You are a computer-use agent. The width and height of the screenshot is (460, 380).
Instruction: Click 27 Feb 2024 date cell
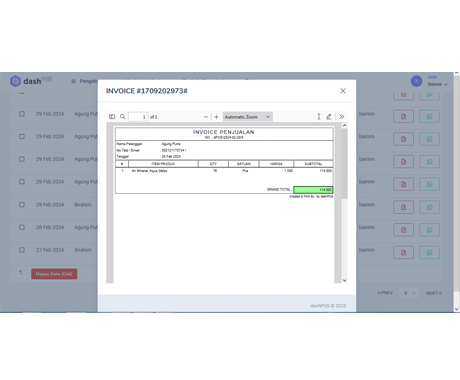[50, 250]
